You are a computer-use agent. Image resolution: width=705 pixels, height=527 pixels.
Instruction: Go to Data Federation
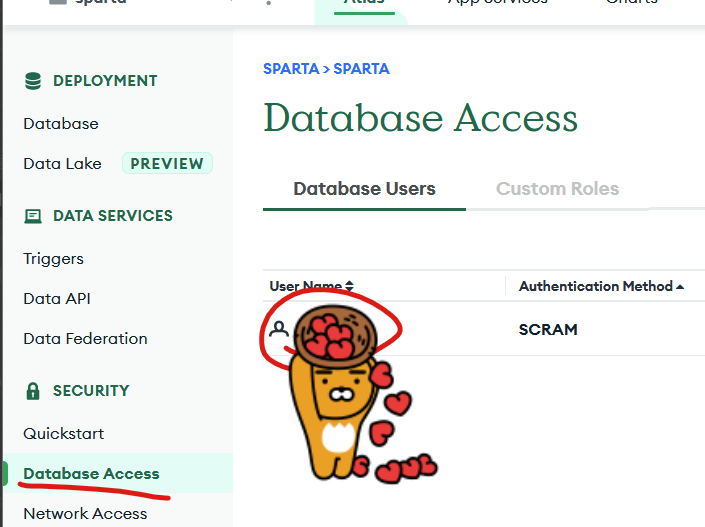coord(85,339)
